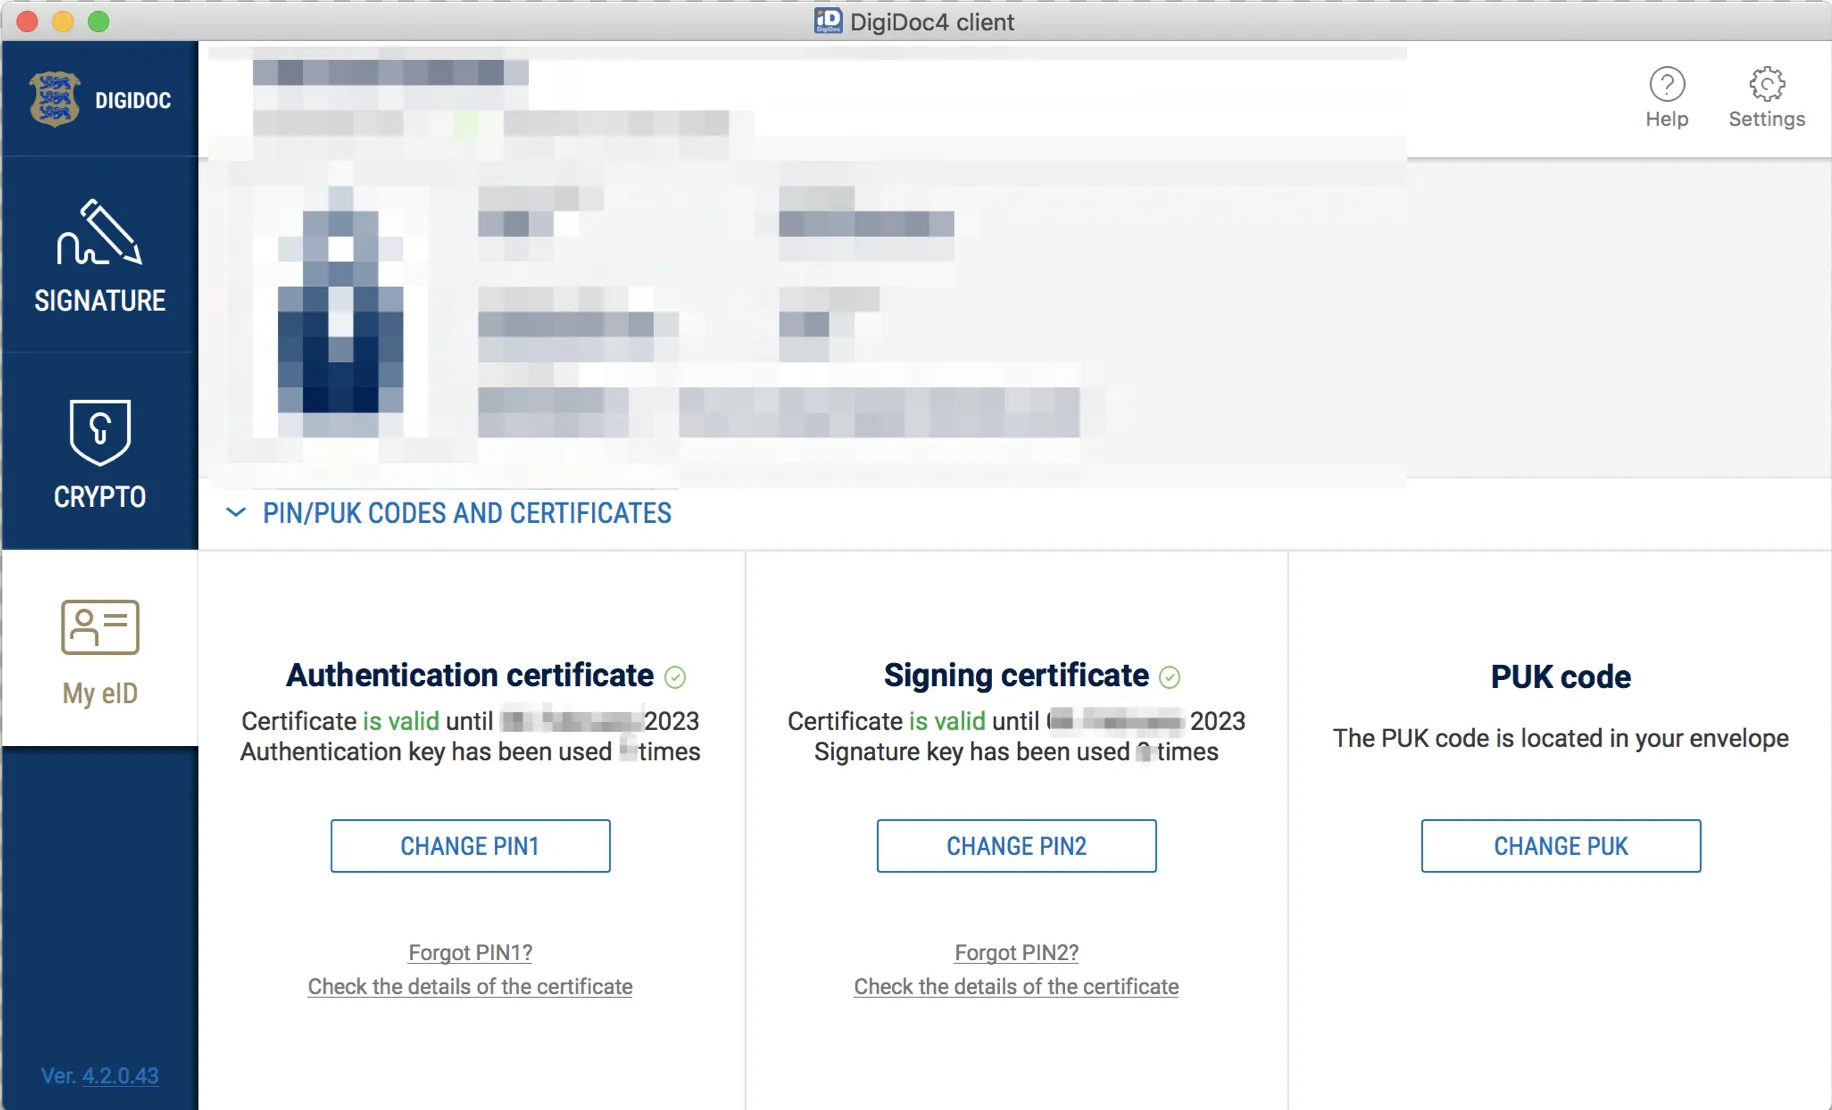Collapse the PIN/PUK codes chevron arrow
This screenshot has height=1110, width=1832.
(x=236, y=513)
